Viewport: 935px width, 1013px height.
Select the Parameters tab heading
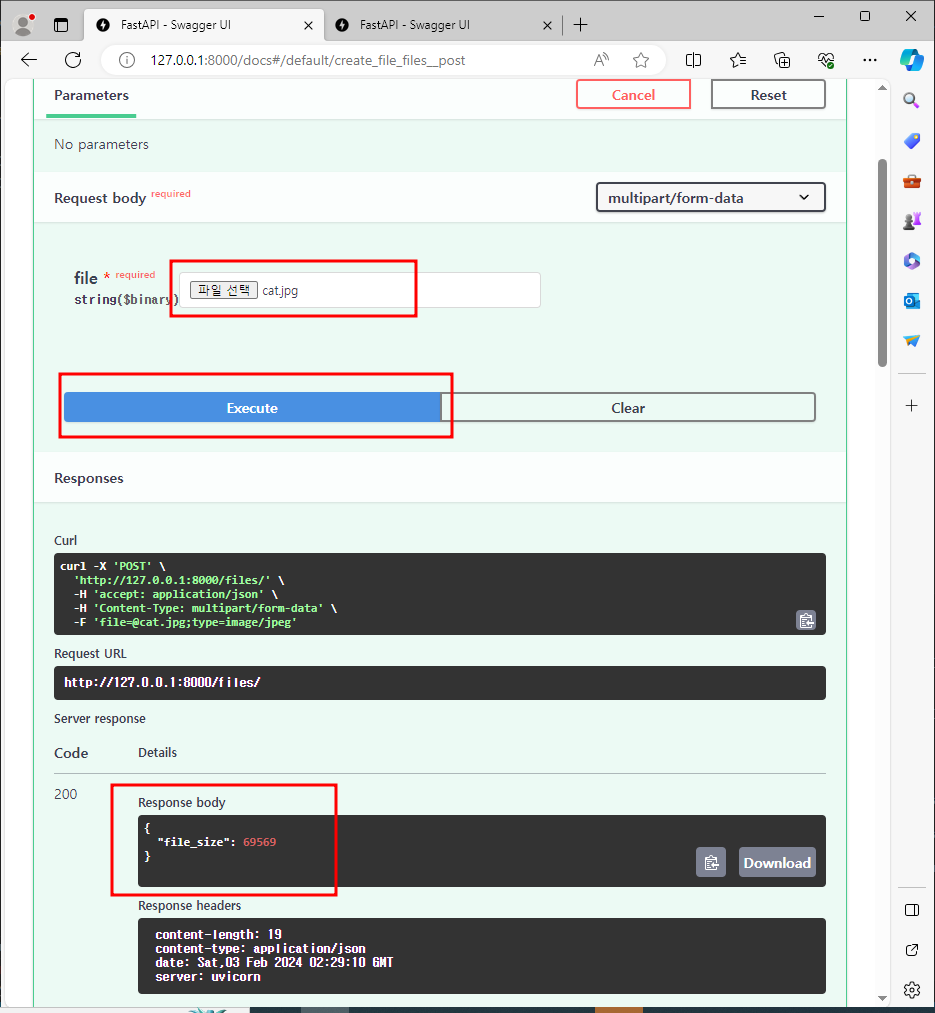[x=91, y=96]
